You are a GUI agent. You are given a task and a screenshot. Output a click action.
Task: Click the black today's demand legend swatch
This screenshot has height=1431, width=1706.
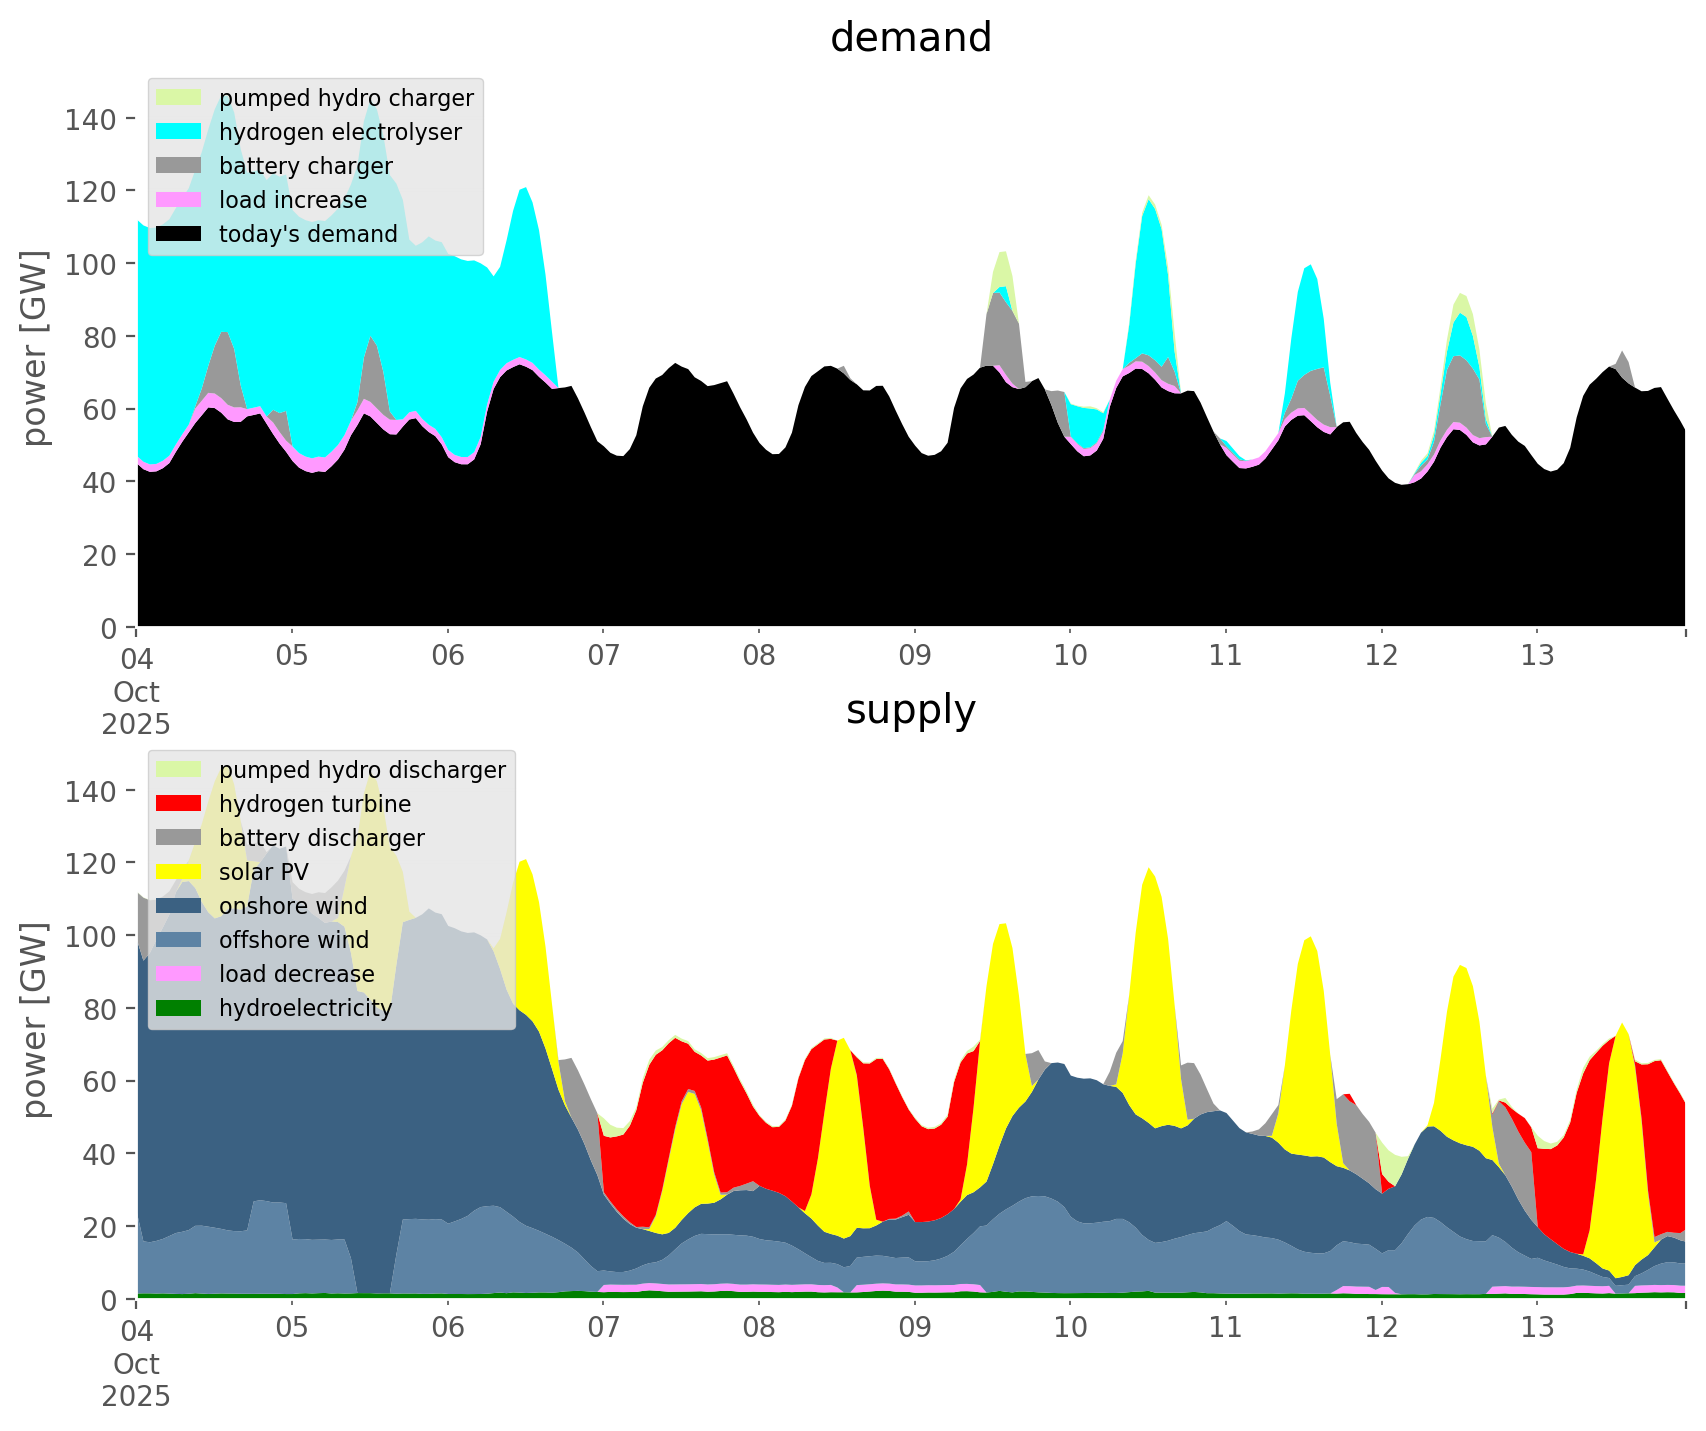(x=180, y=234)
